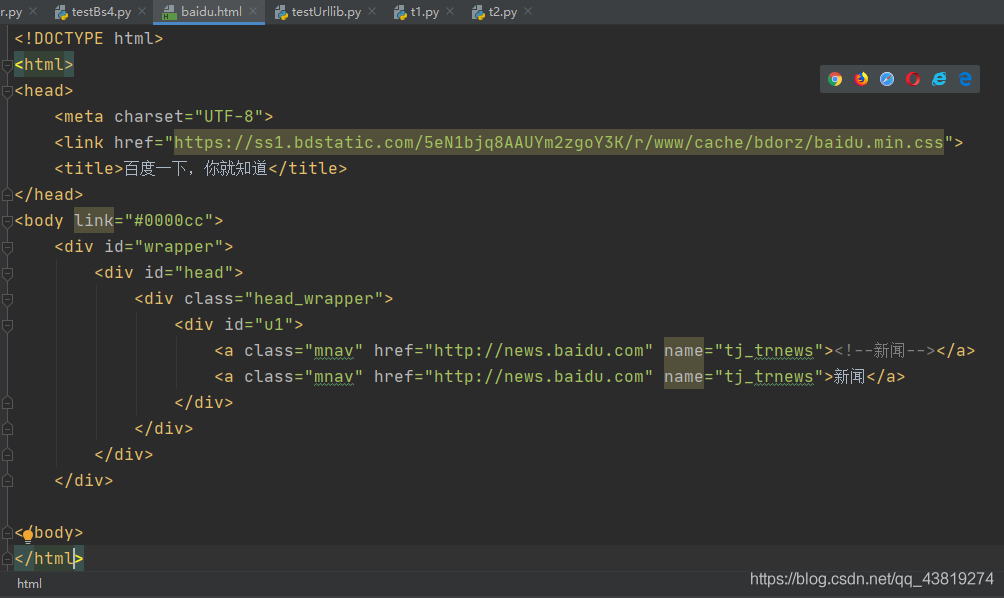Select the baidu.html editor tab
The image size is (1004, 598).
211,12
